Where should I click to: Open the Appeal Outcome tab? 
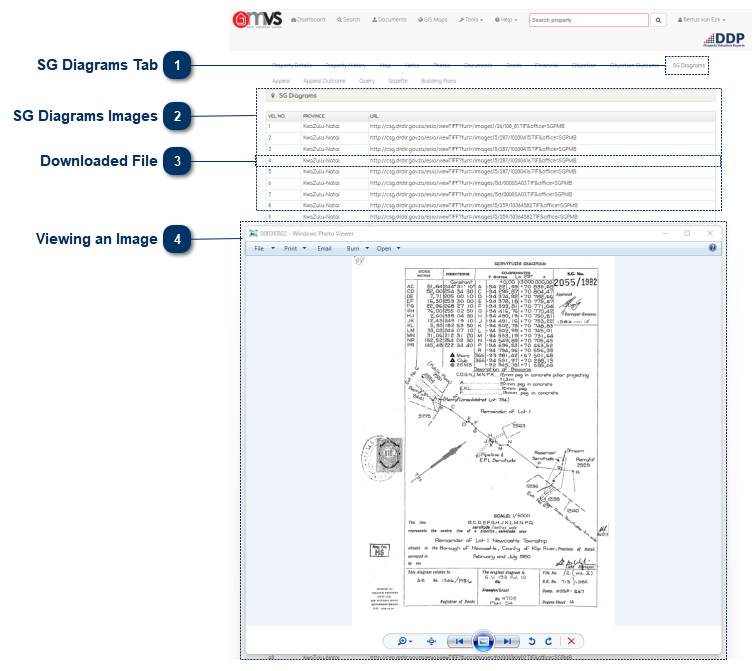pos(324,81)
